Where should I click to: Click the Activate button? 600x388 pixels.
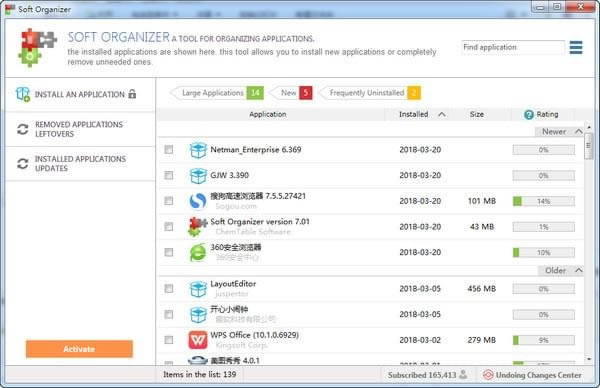coord(79,349)
